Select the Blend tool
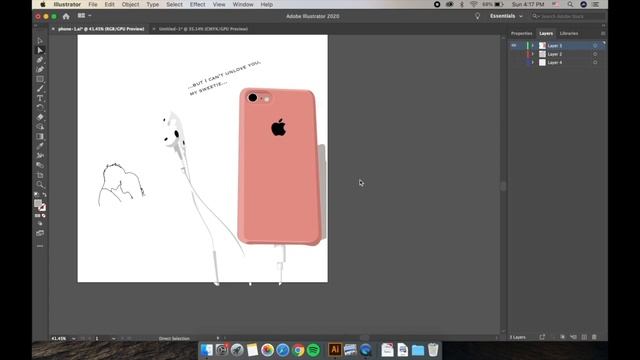 [40, 165]
